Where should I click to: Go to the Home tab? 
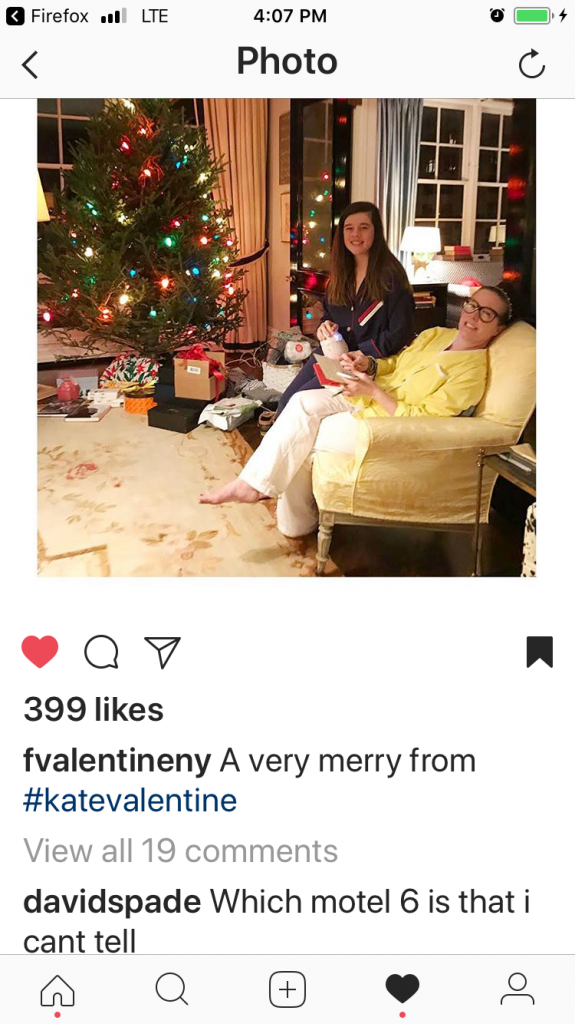tap(58, 990)
